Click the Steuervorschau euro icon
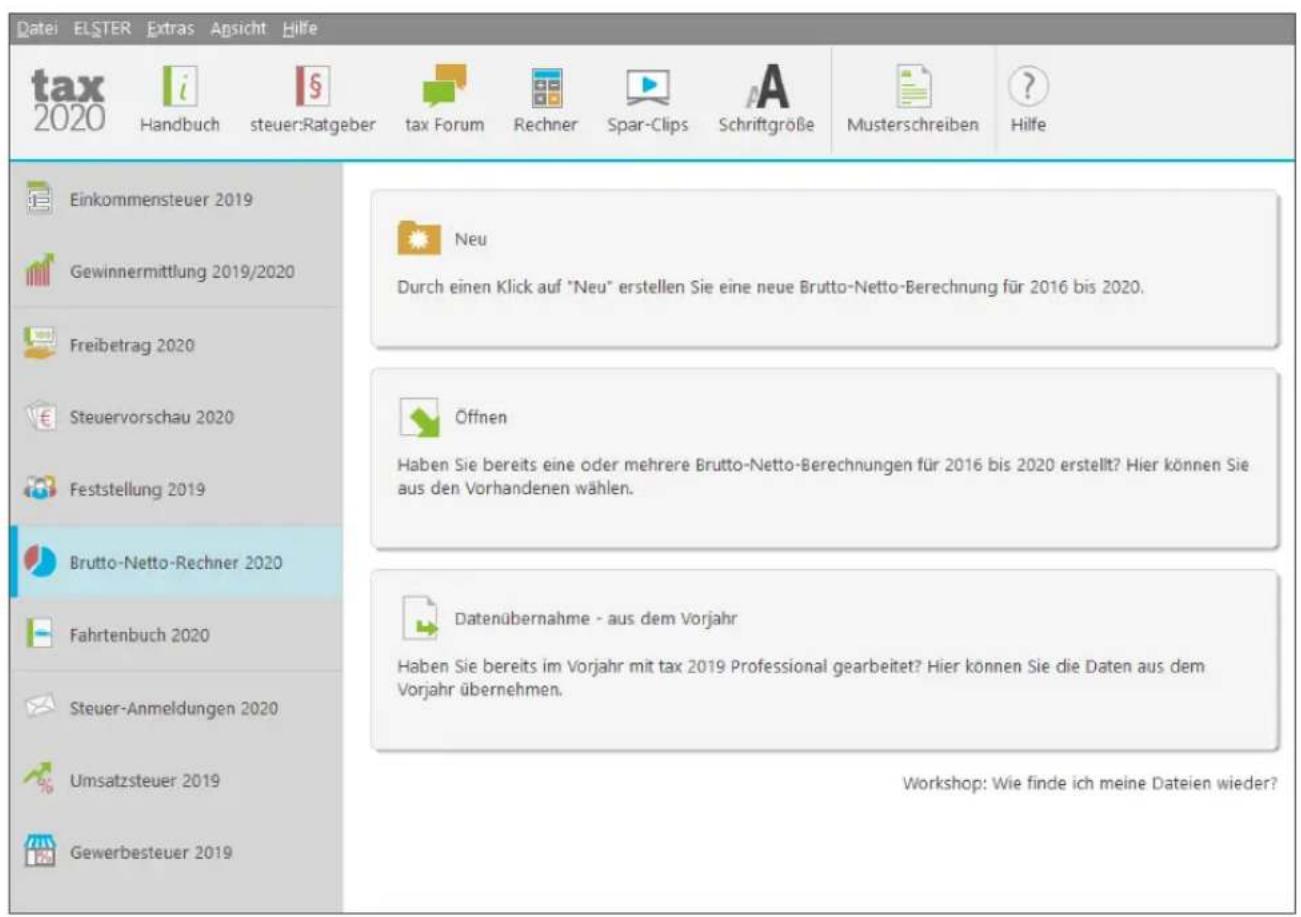The width and height of the screenshot is (1301, 917). click(x=38, y=417)
